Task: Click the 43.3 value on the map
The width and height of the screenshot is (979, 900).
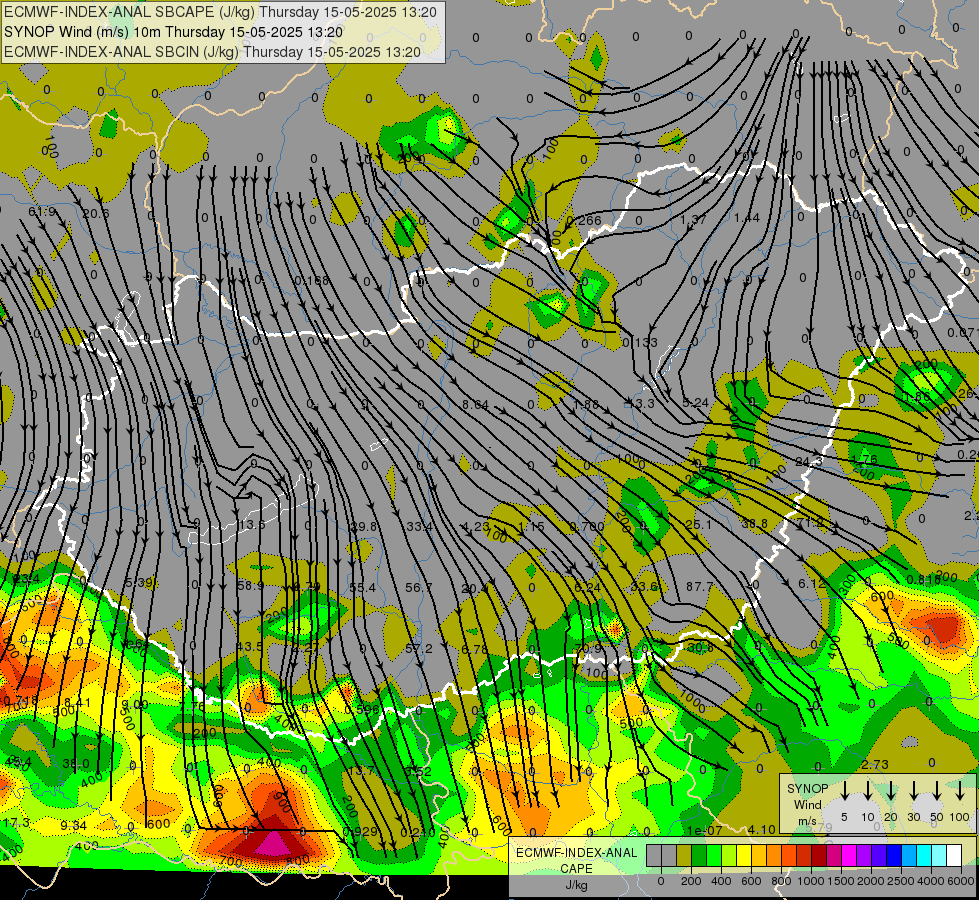Action: click(640, 403)
